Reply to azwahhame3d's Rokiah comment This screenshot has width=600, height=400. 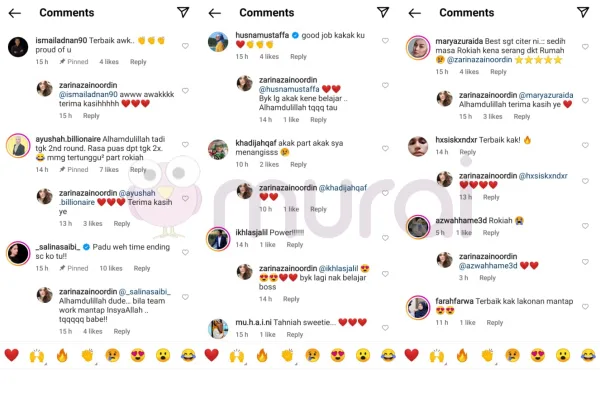(491, 233)
